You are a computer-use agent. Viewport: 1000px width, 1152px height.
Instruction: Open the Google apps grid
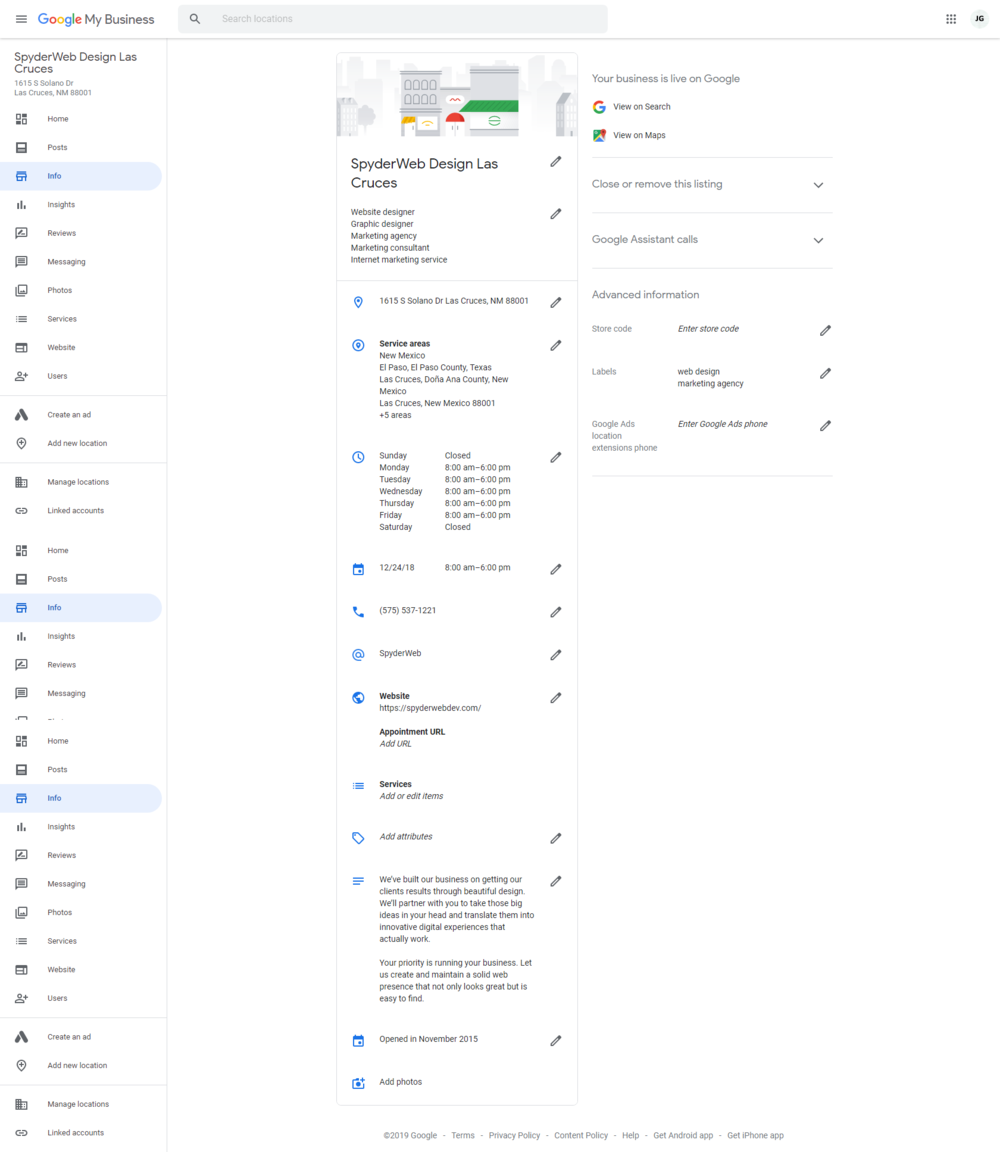(x=951, y=19)
